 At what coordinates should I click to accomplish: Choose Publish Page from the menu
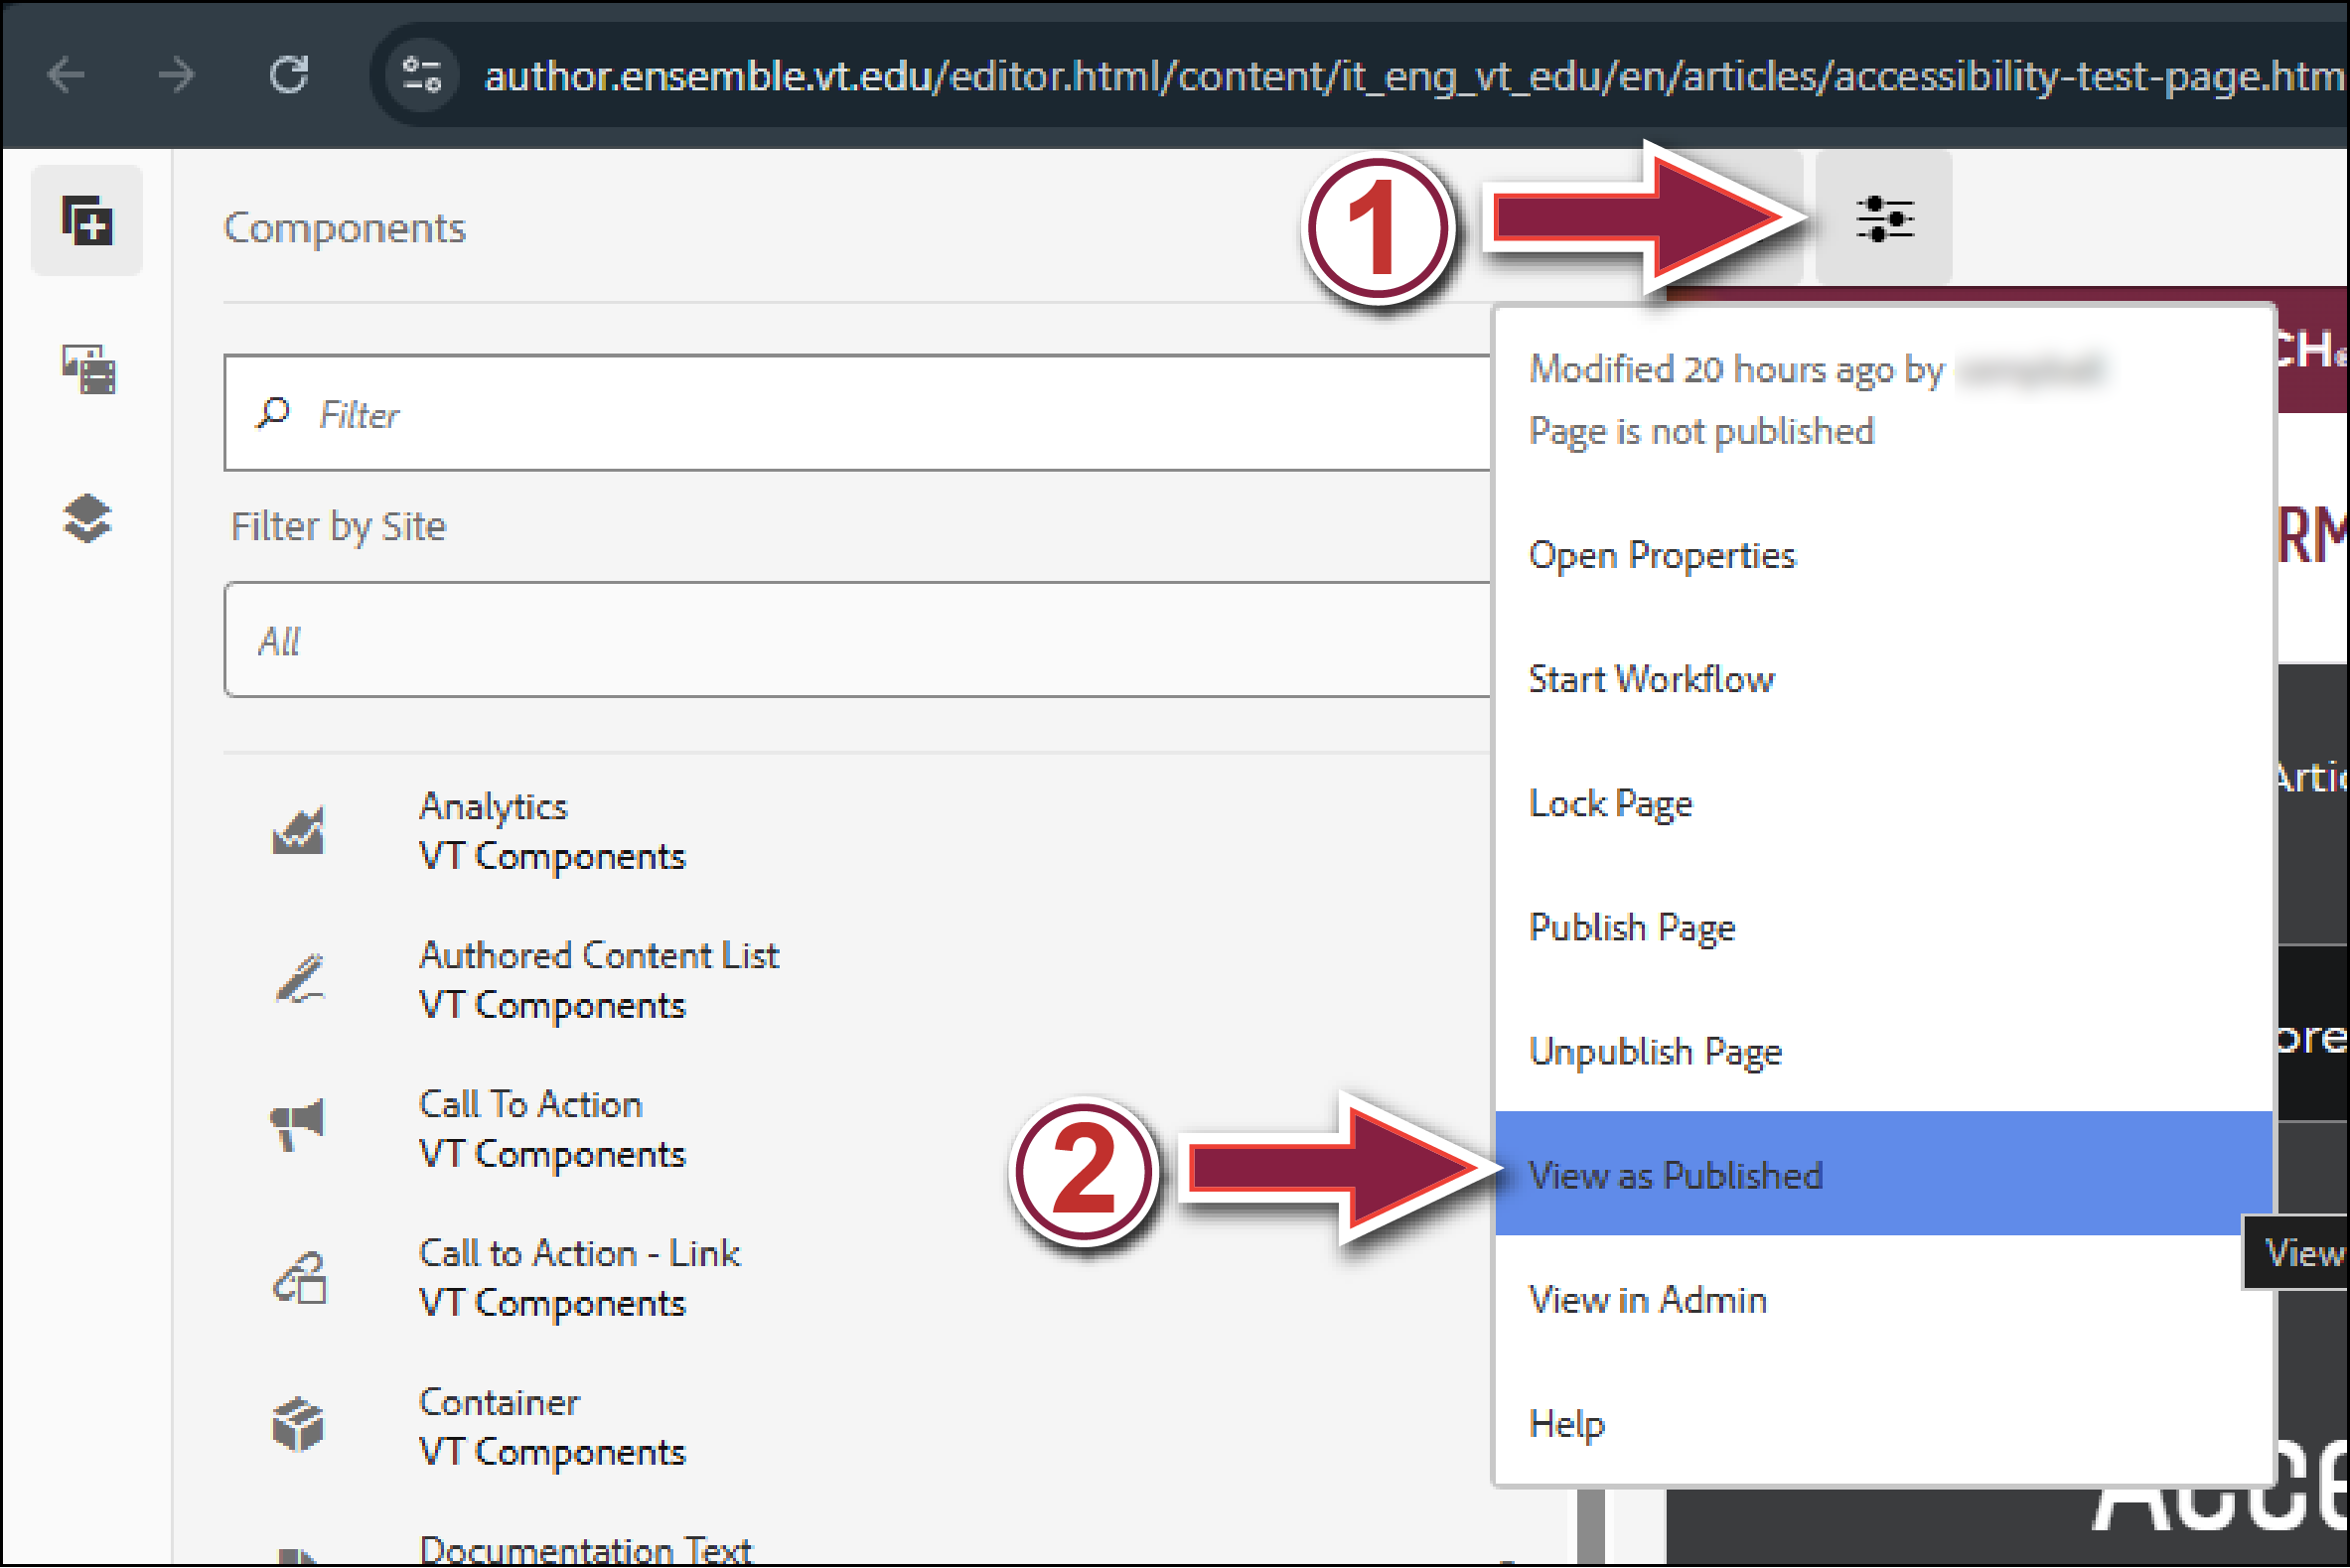pyautogui.click(x=1884, y=928)
